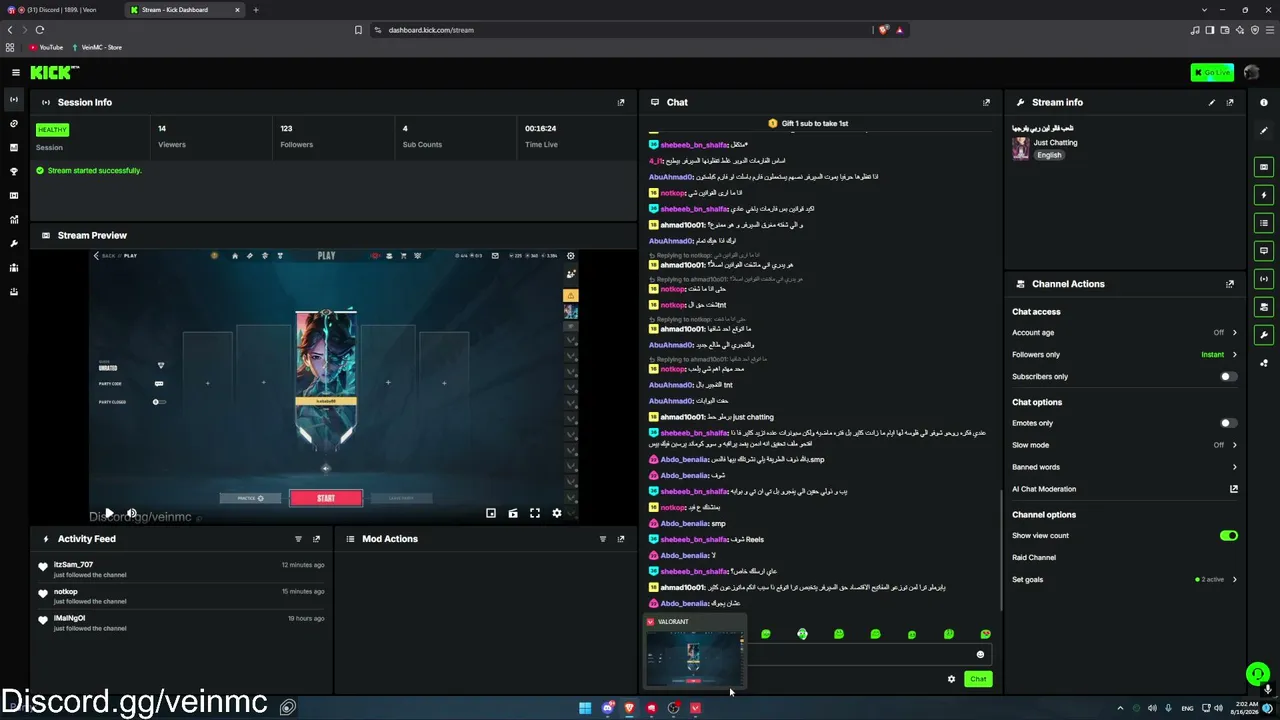Filter the Mod Actions list
The height and width of the screenshot is (720, 1280).
603,539
